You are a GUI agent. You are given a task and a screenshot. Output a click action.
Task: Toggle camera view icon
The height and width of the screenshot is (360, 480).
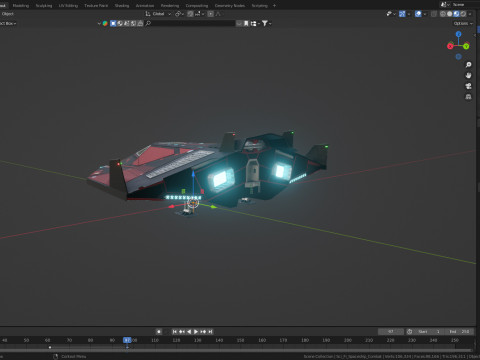[468, 86]
